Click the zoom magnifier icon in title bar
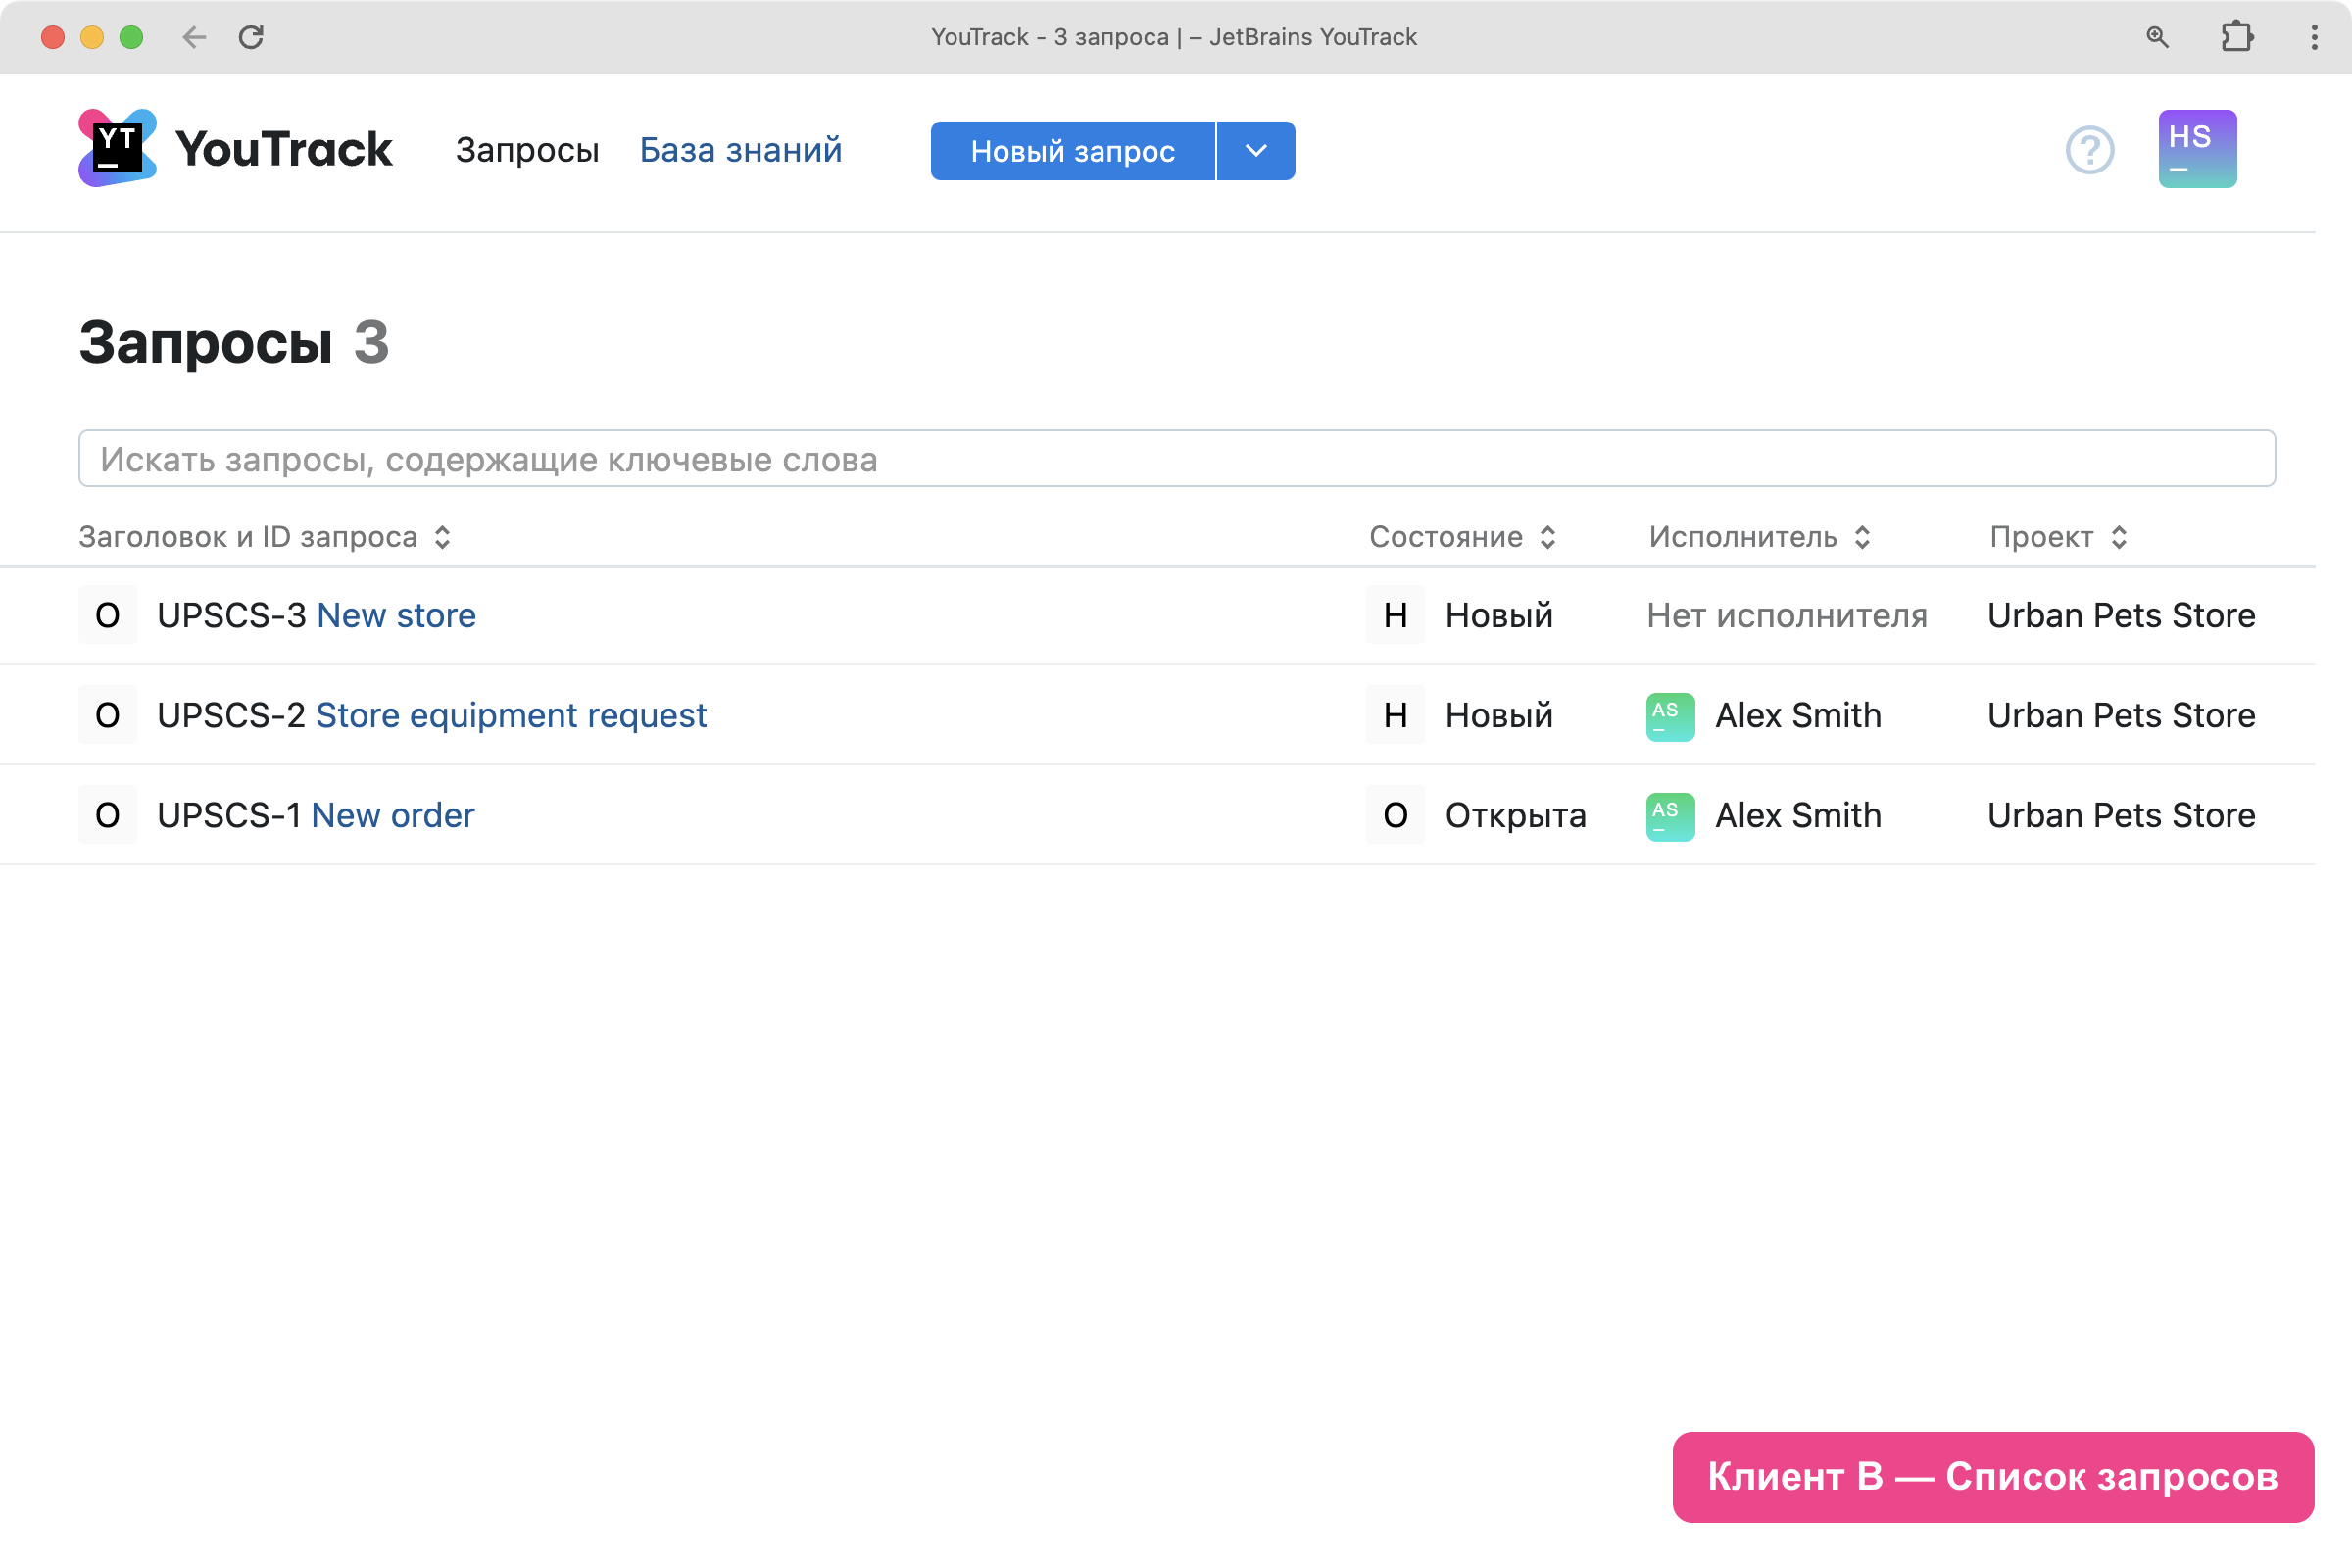The image size is (2352, 1568). point(2157,37)
